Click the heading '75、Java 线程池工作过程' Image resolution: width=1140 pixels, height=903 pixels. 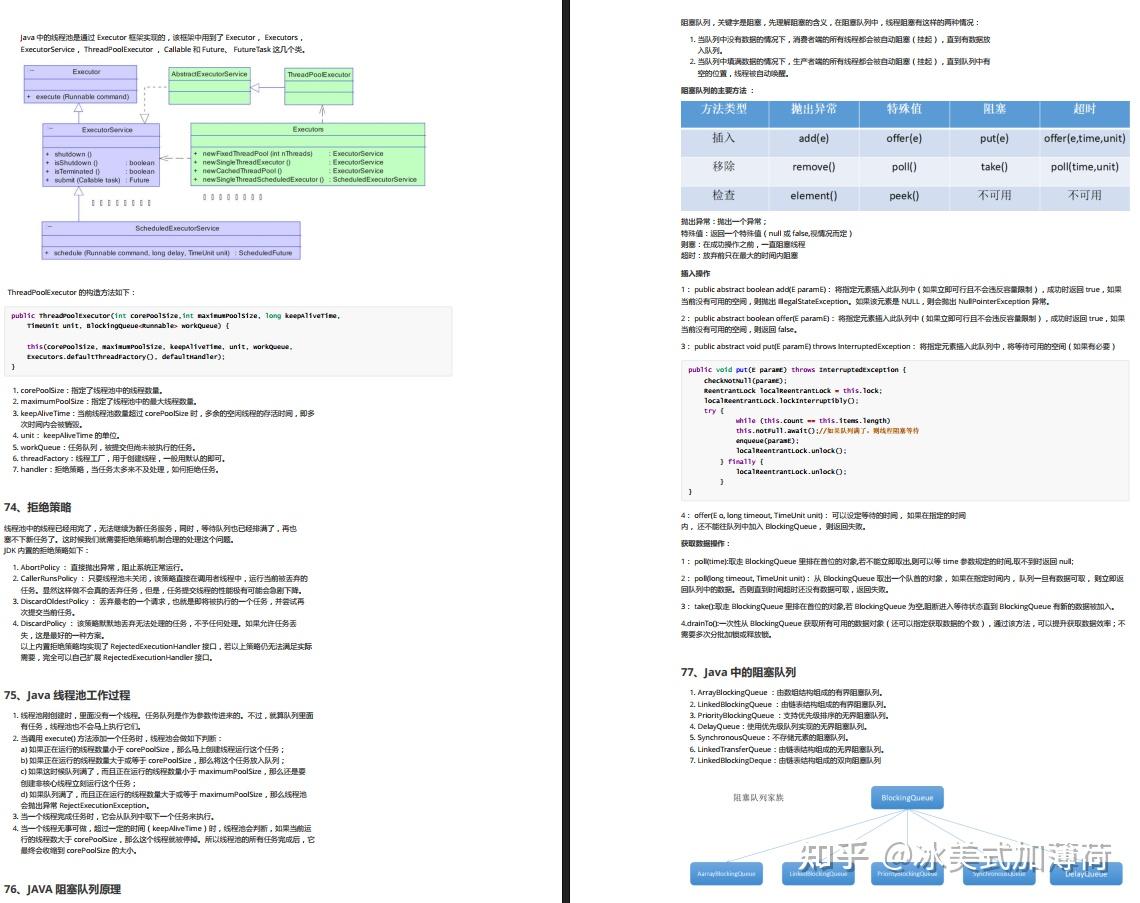pos(67,696)
